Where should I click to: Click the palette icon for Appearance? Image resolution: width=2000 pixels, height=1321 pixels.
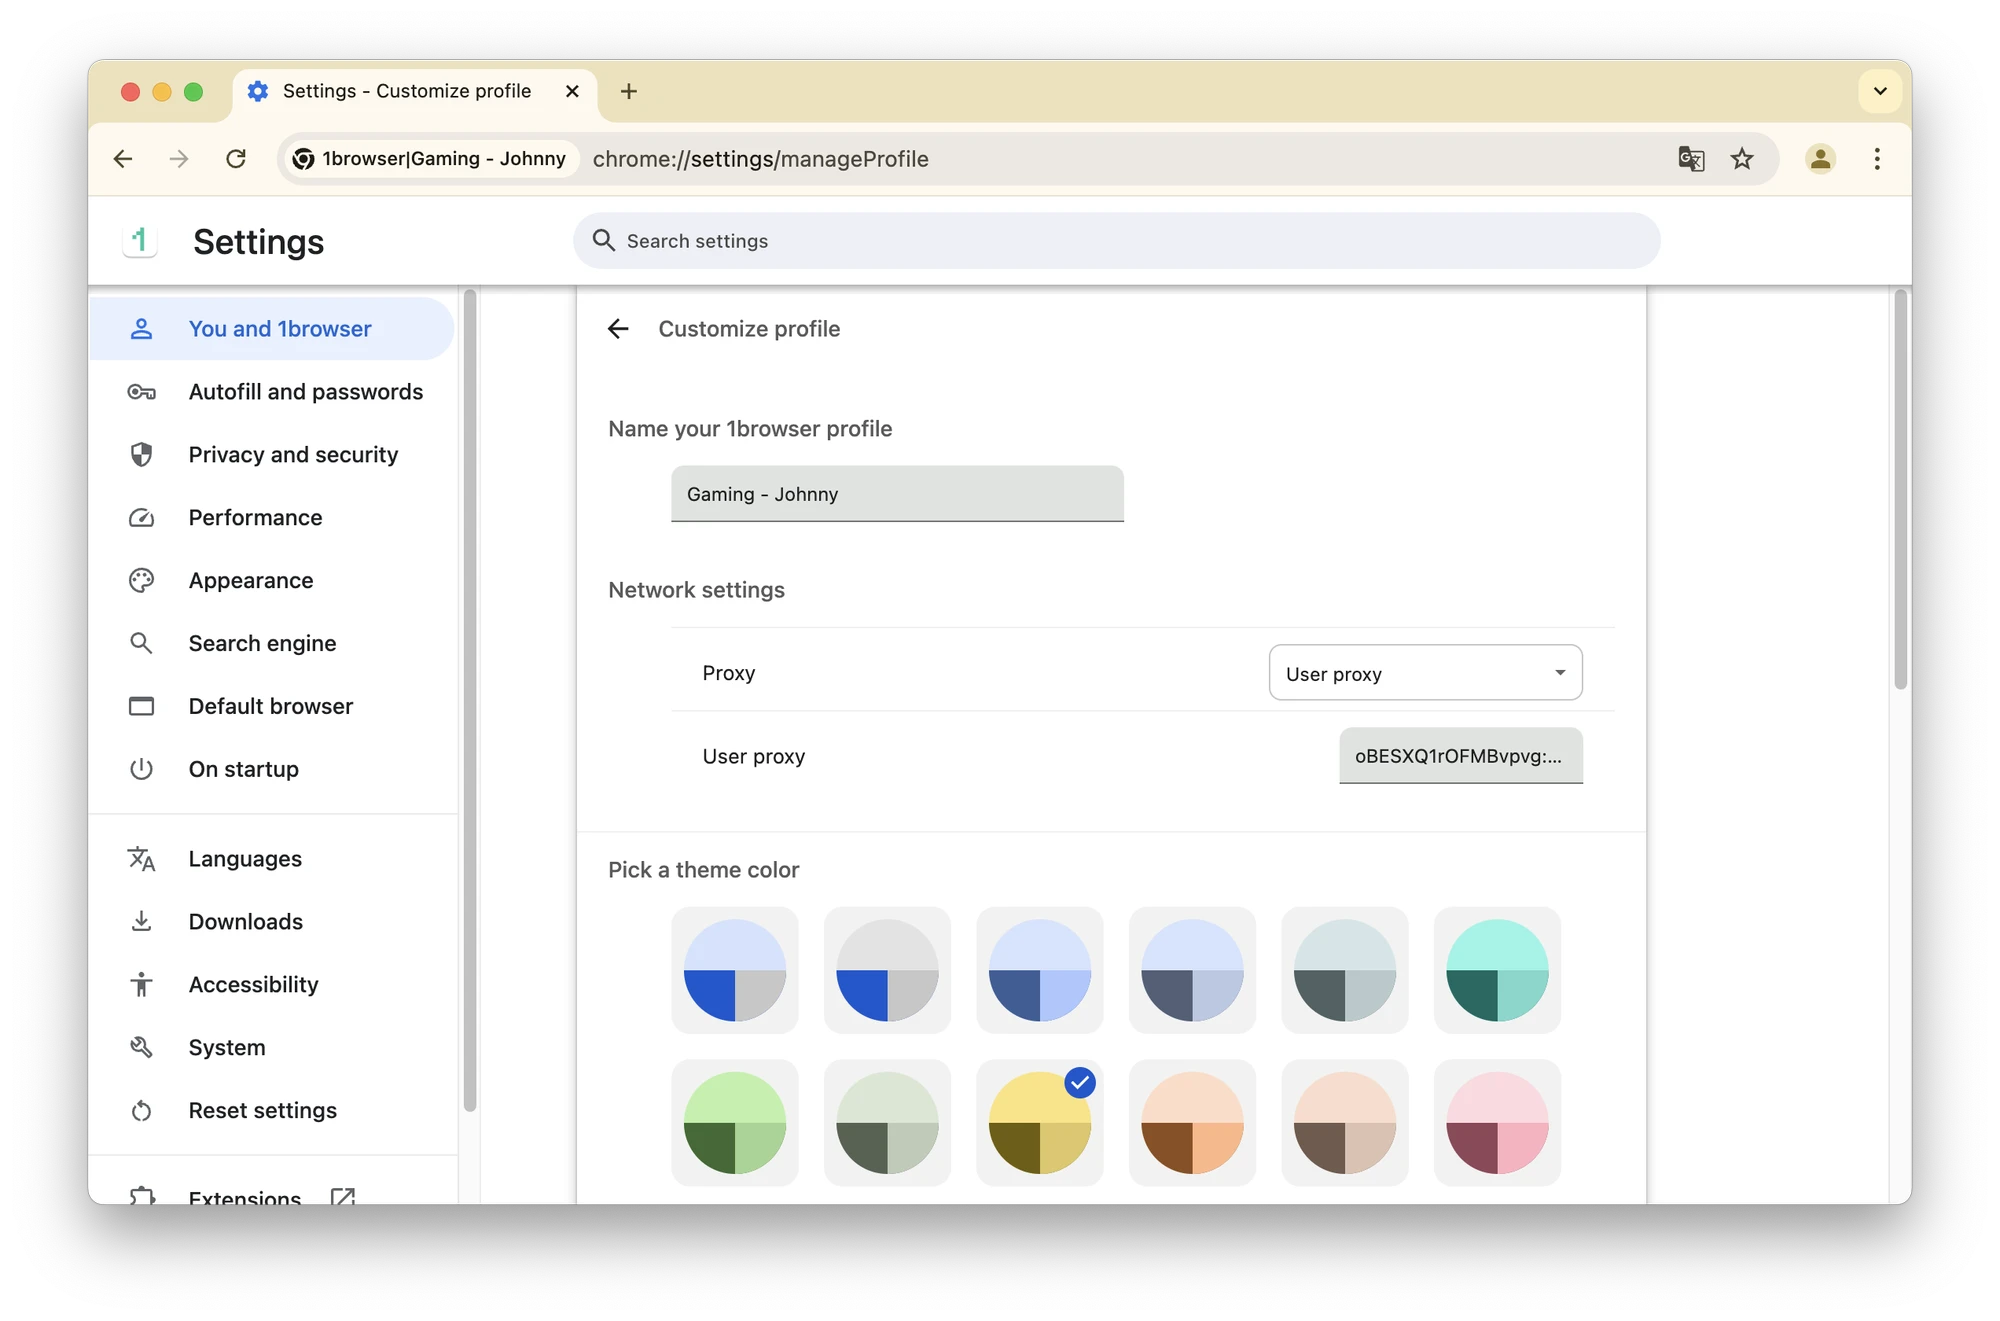click(x=141, y=581)
